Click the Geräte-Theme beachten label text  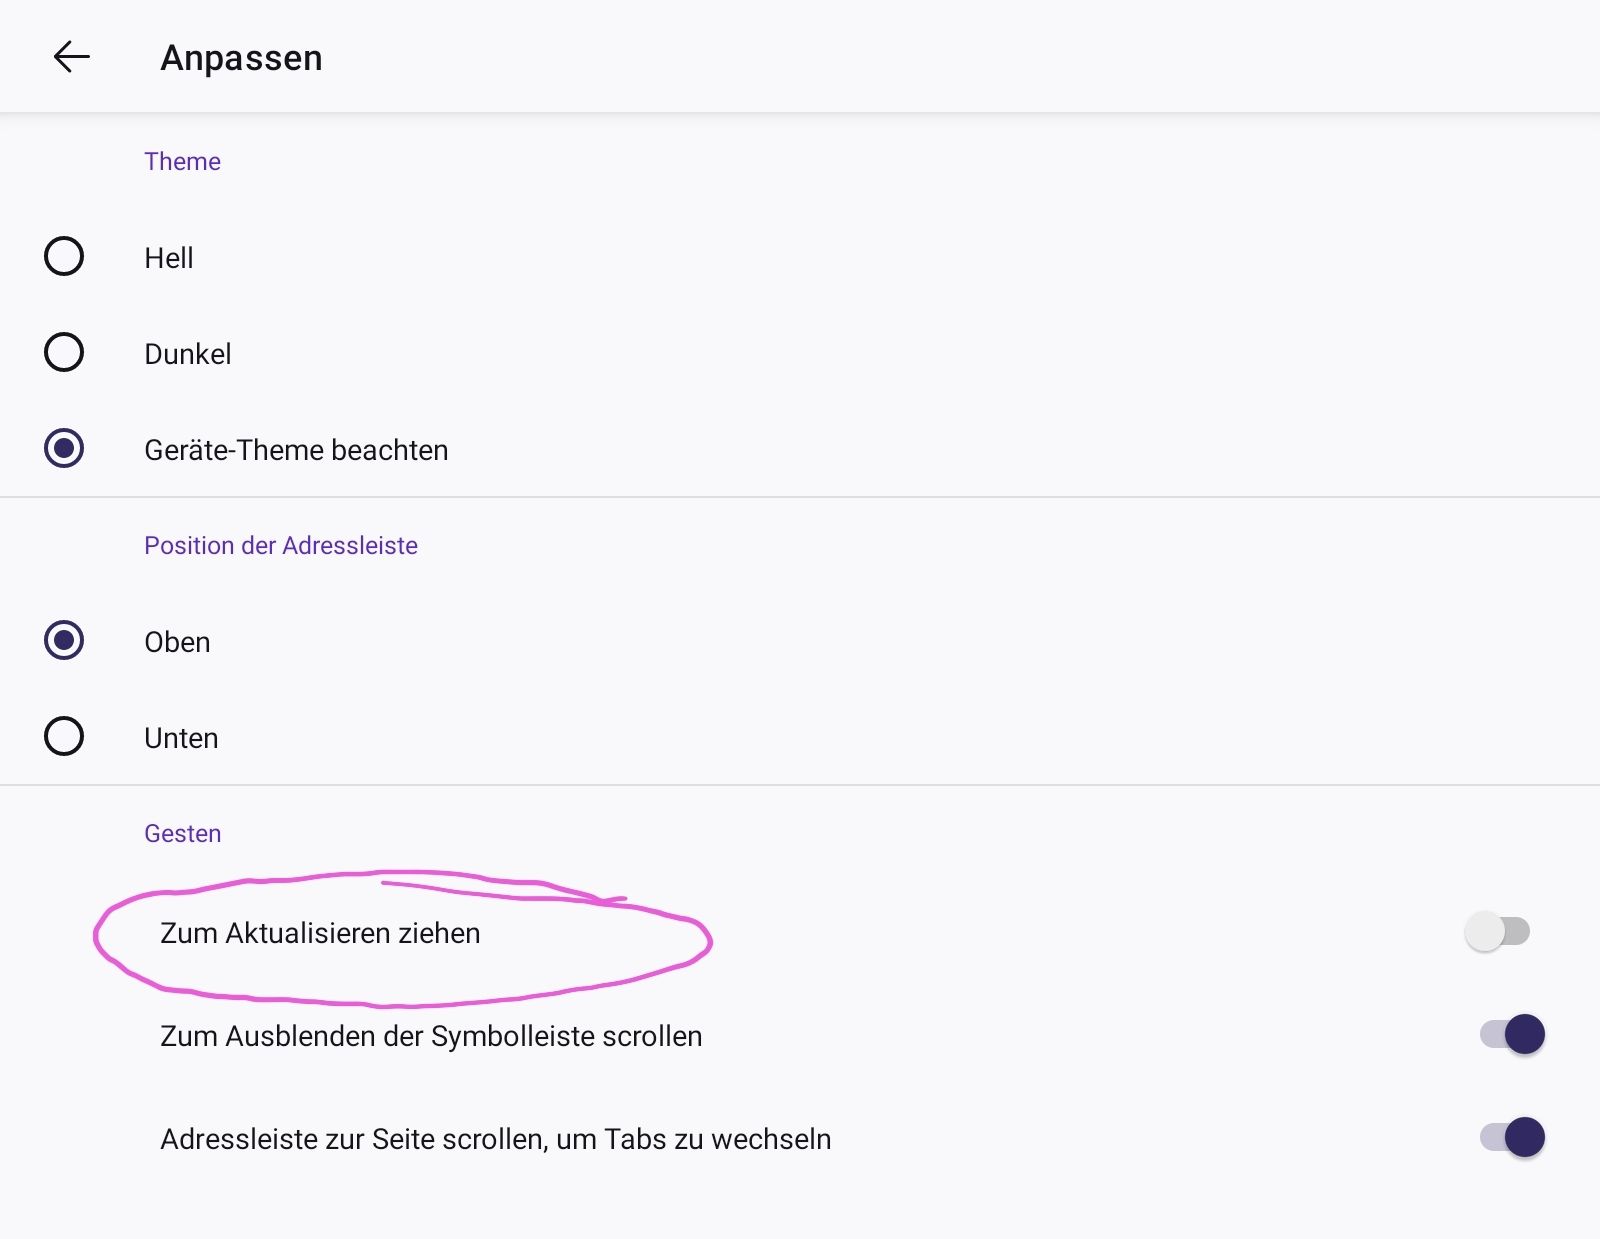point(296,450)
